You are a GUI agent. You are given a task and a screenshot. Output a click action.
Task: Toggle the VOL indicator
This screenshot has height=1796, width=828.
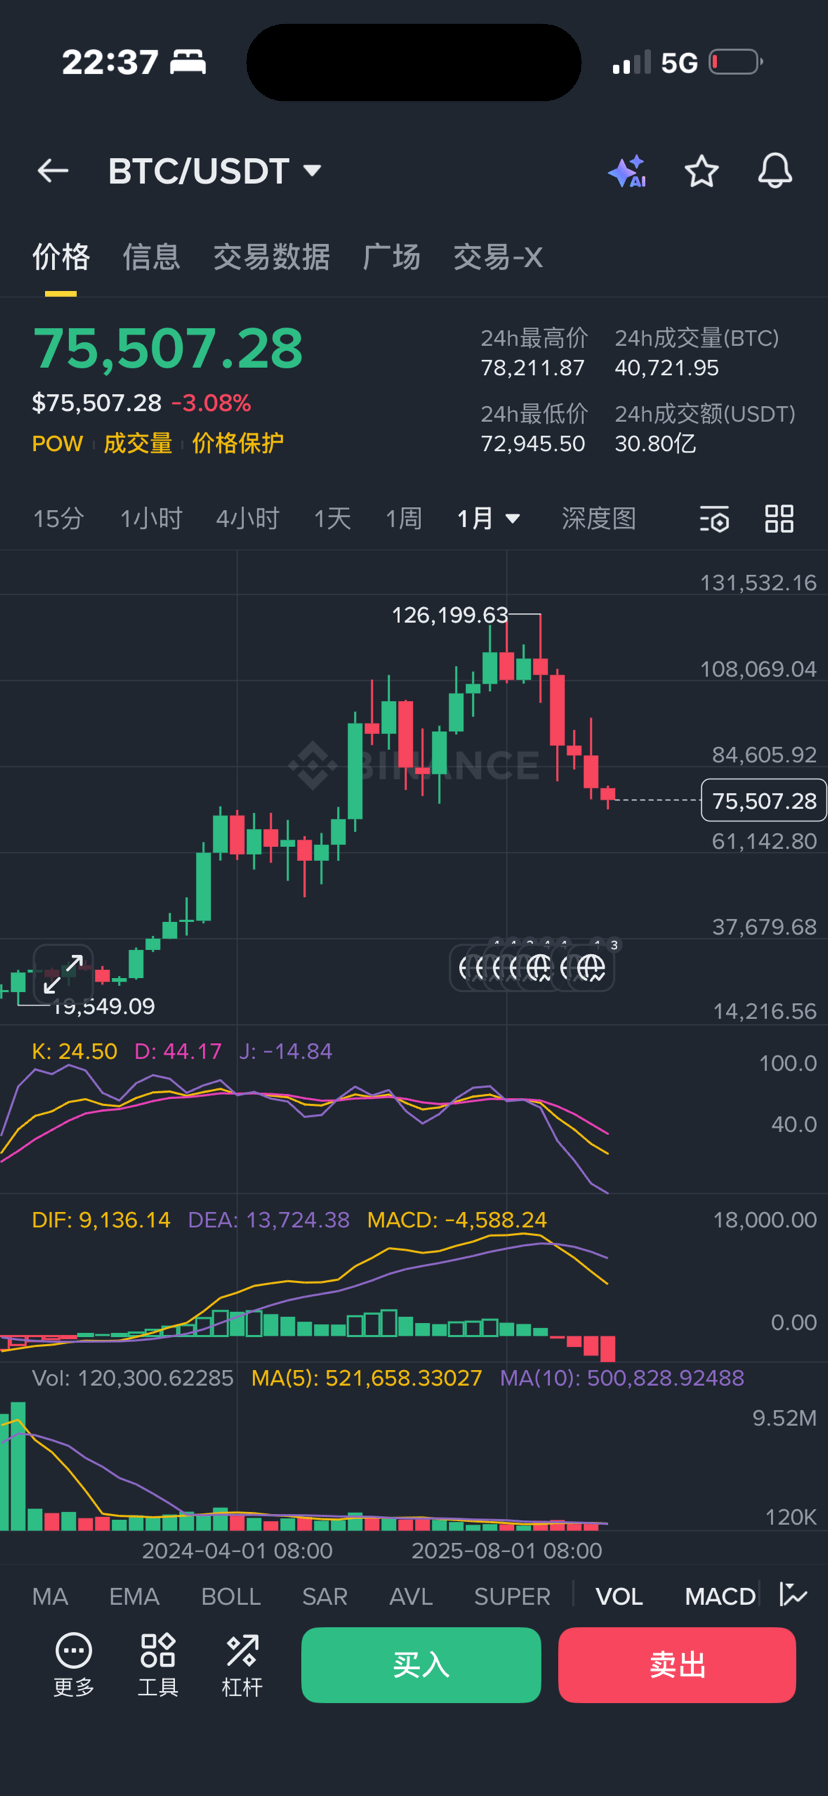(619, 1596)
